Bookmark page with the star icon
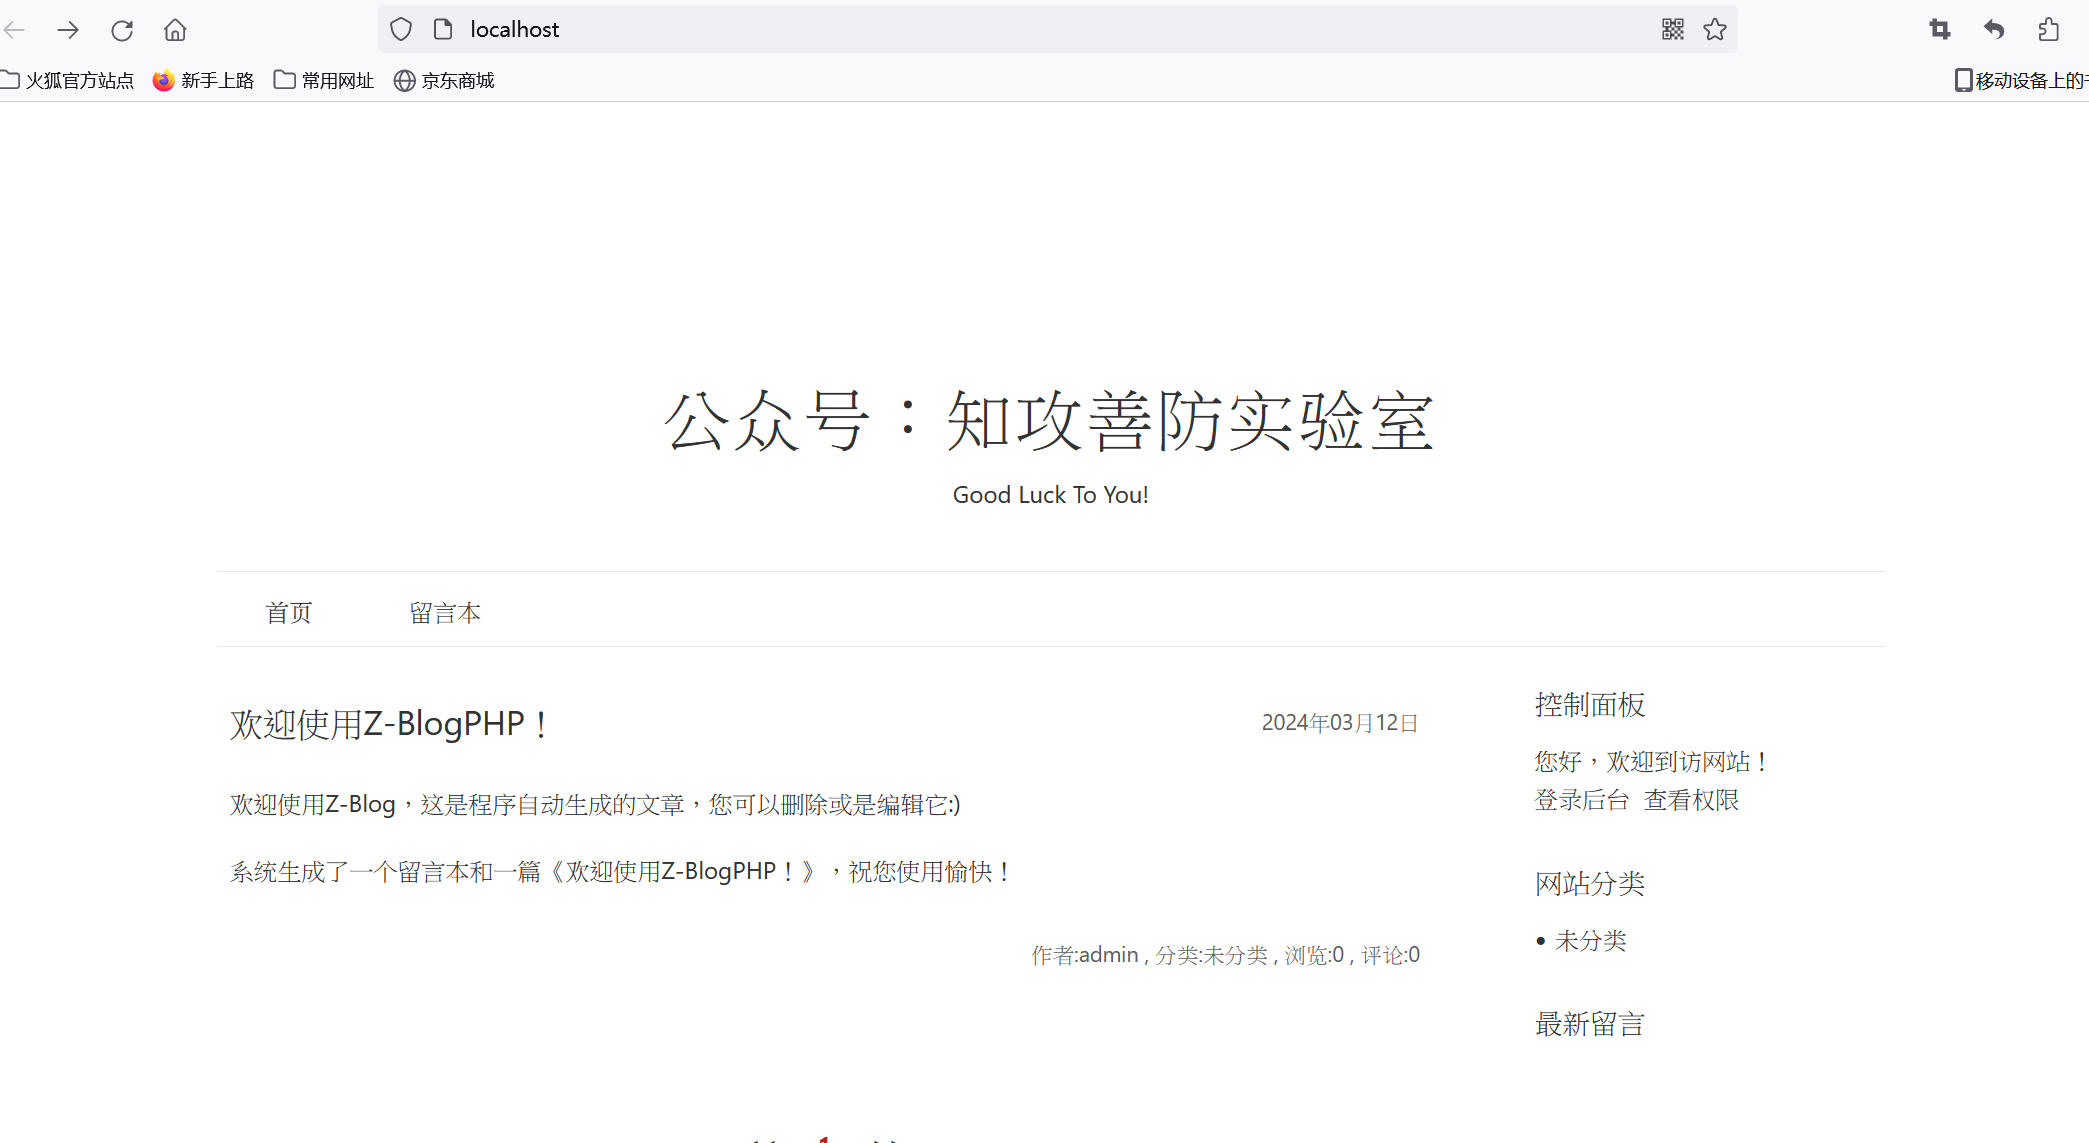This screenshot has height=1143, width=2089. pyautogui.click(x=1715, y=29)
